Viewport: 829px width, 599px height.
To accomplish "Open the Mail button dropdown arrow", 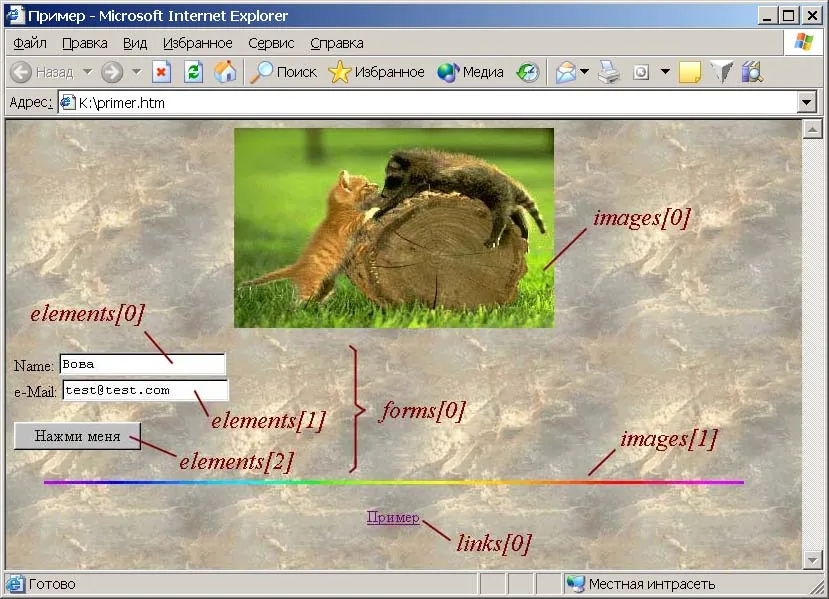I will [584, 71].
